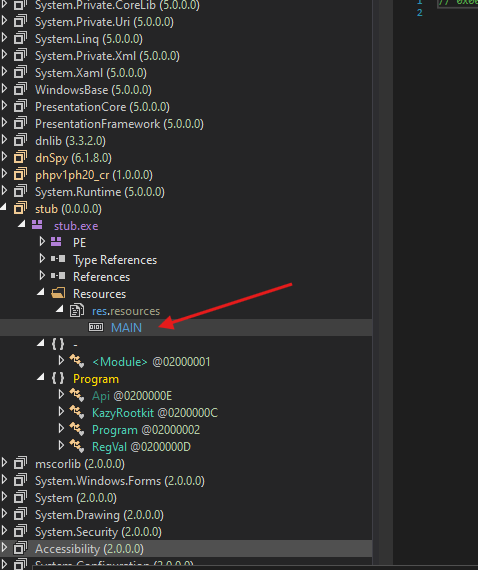This screenshot has height=570, width=478.
Task: Click the dnSpy assembly icon
Action: pyautogui.click(x=20, y=157)
